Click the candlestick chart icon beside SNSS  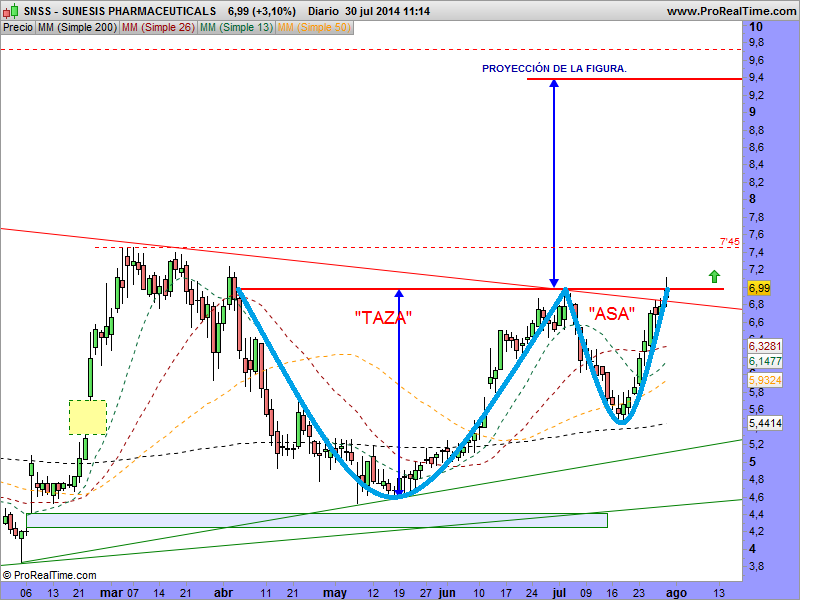tap(11, 10)
